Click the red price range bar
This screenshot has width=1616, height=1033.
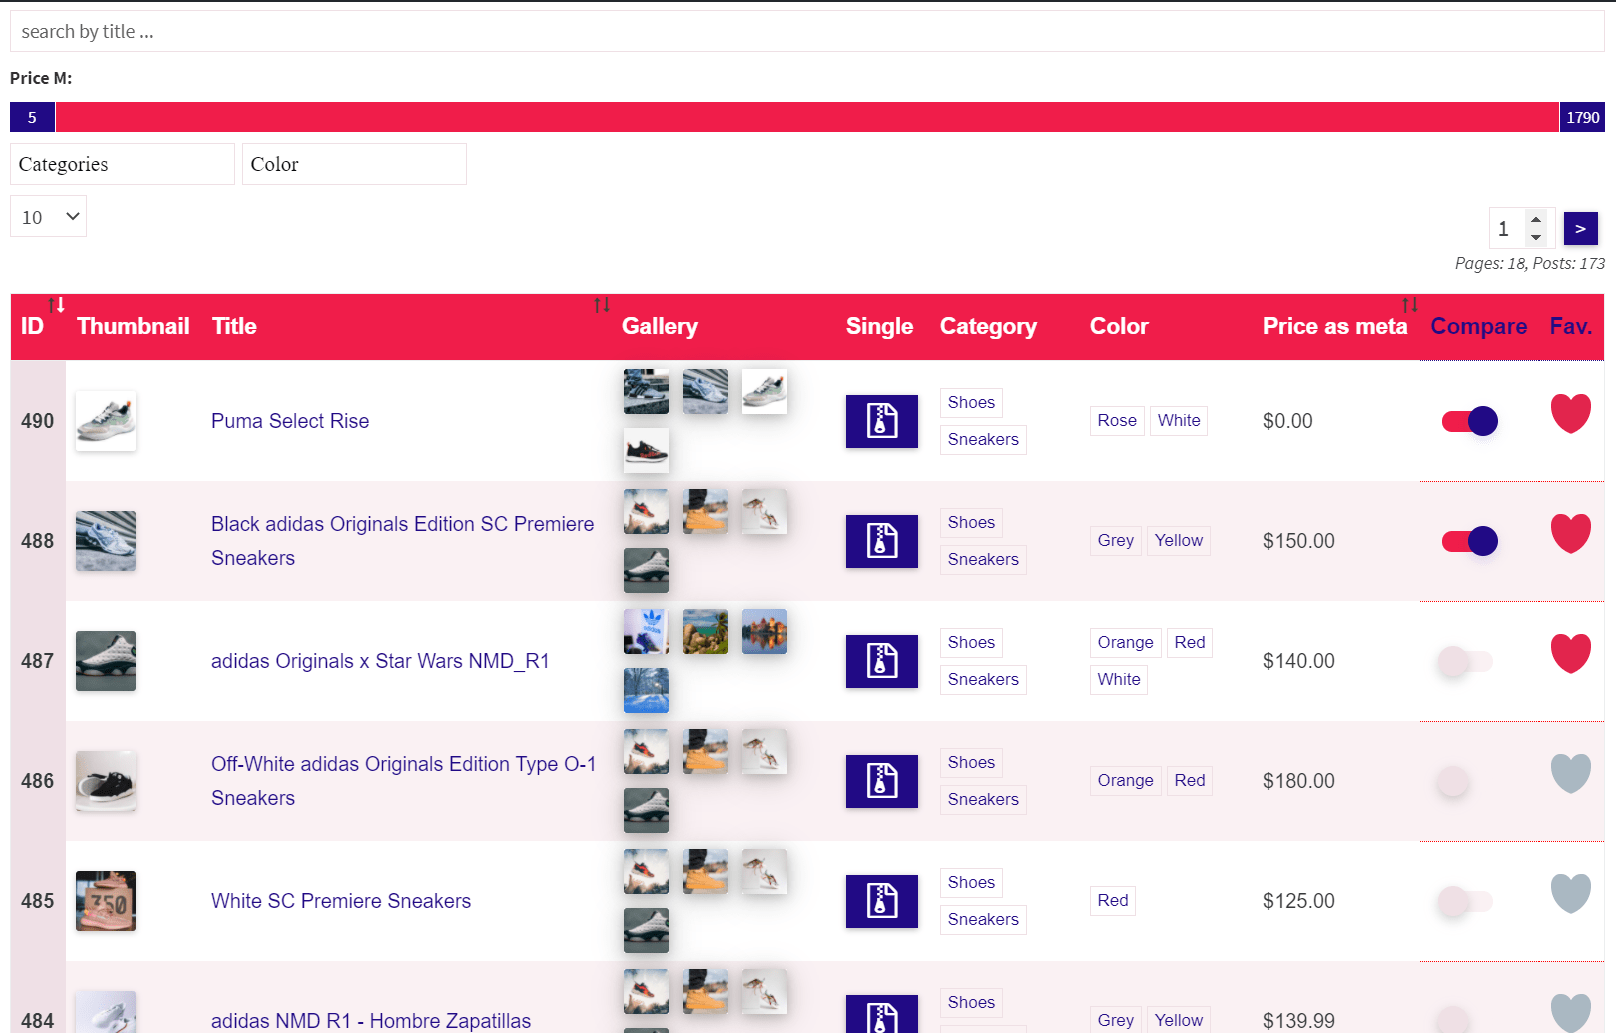[x=807, y=117]
